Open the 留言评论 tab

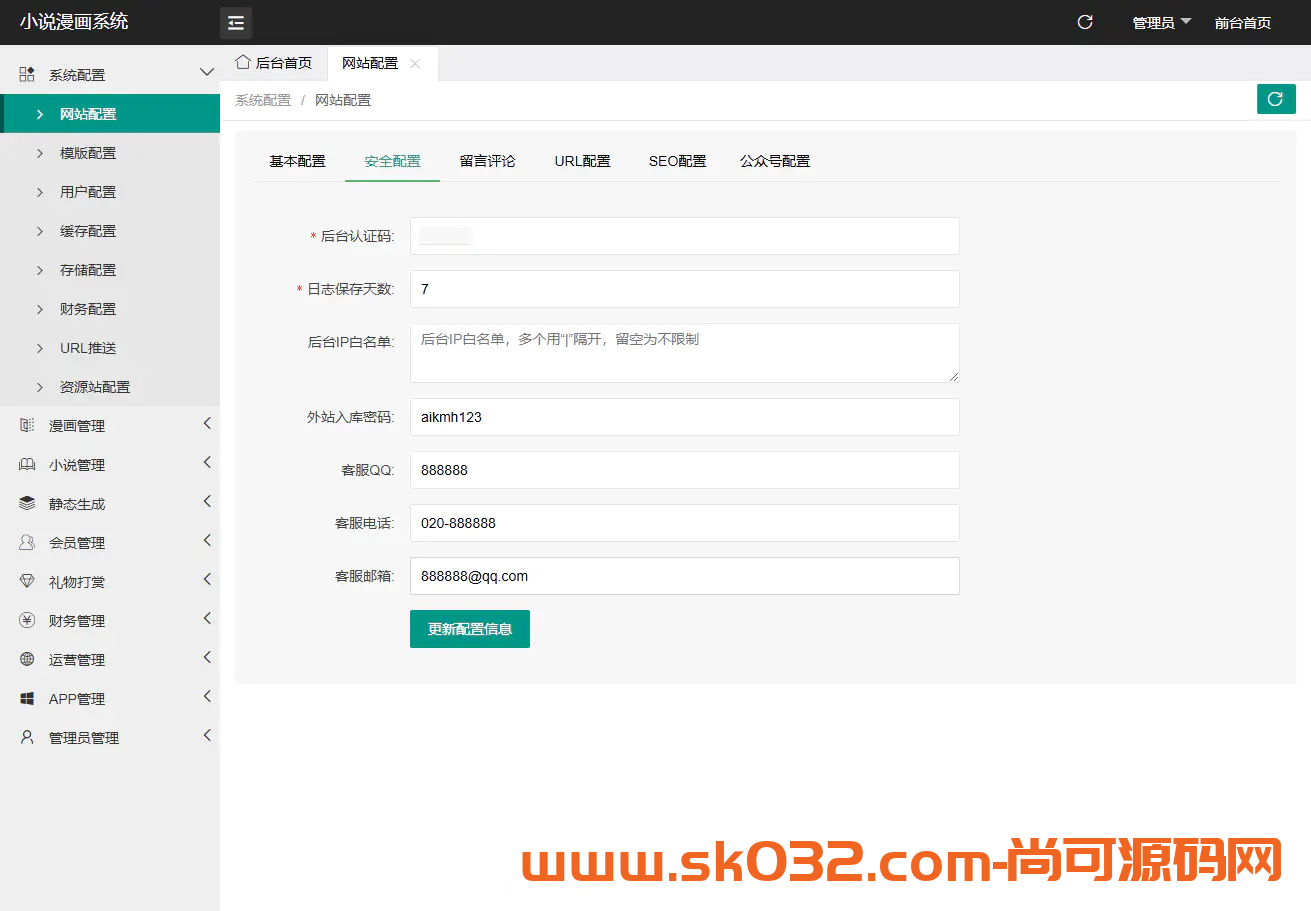[x=488, y=161]
